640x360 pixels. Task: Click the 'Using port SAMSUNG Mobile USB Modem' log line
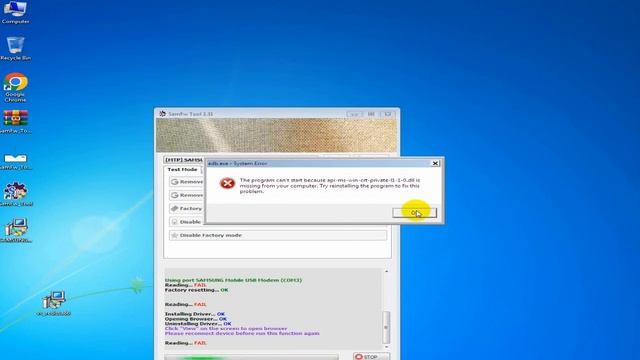tap(233, 280)
